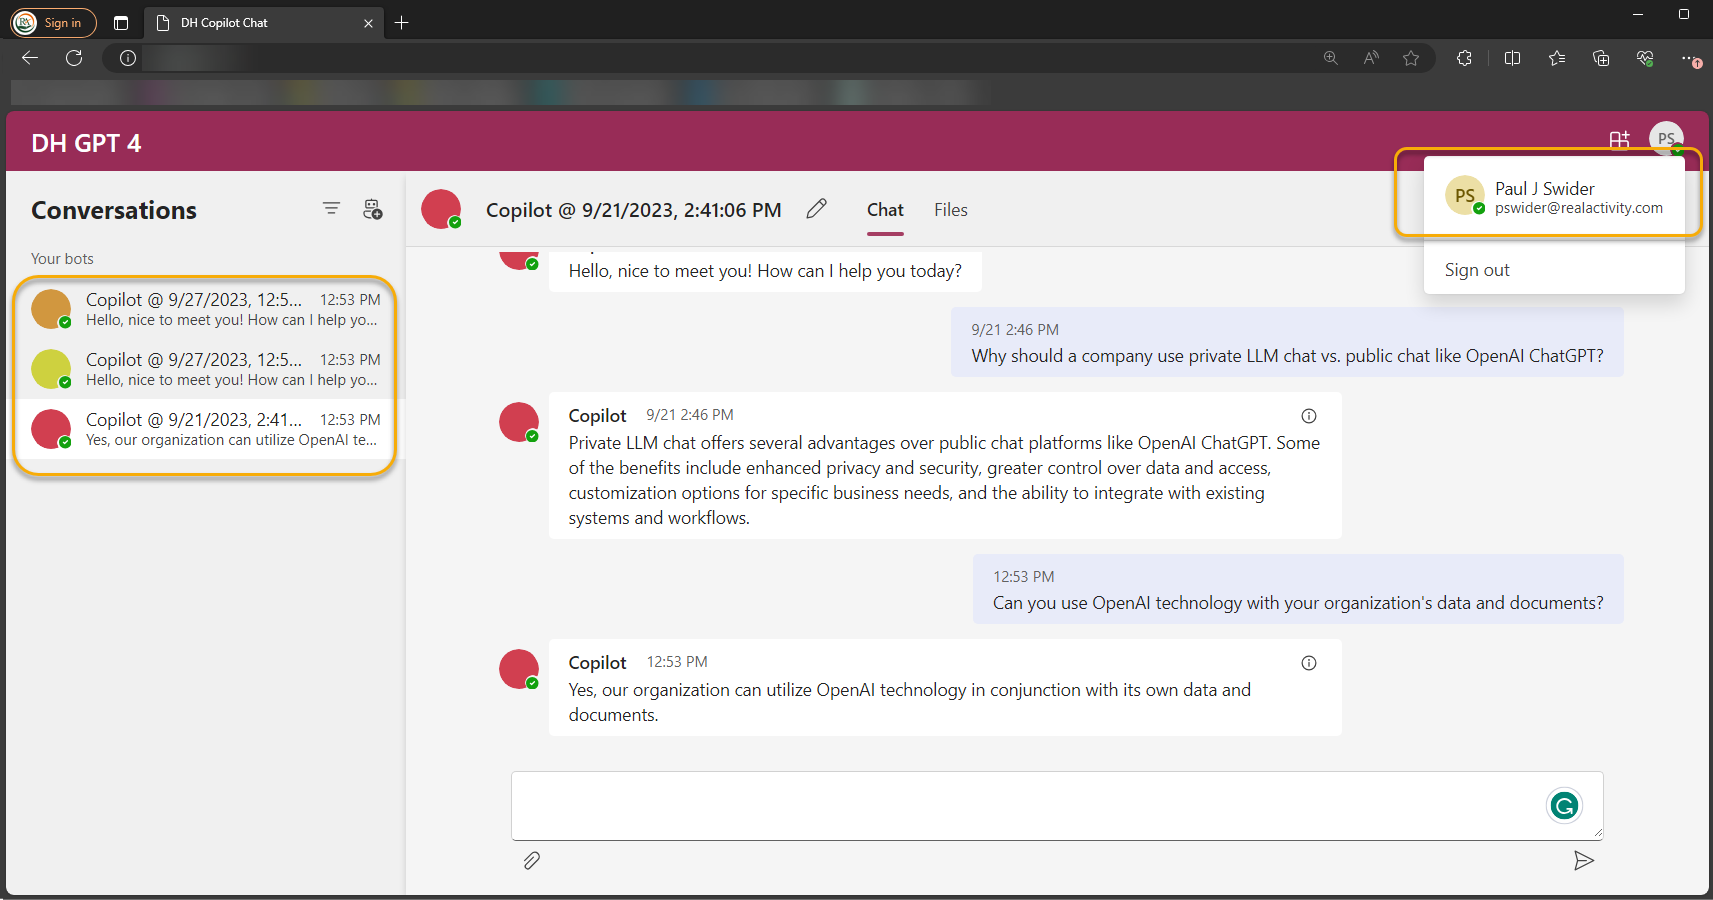Click 'Hello, nice to meet you!' chat message
Image resolution: width=1713 pixels, height=900 pixels.
tap(765, 271)
